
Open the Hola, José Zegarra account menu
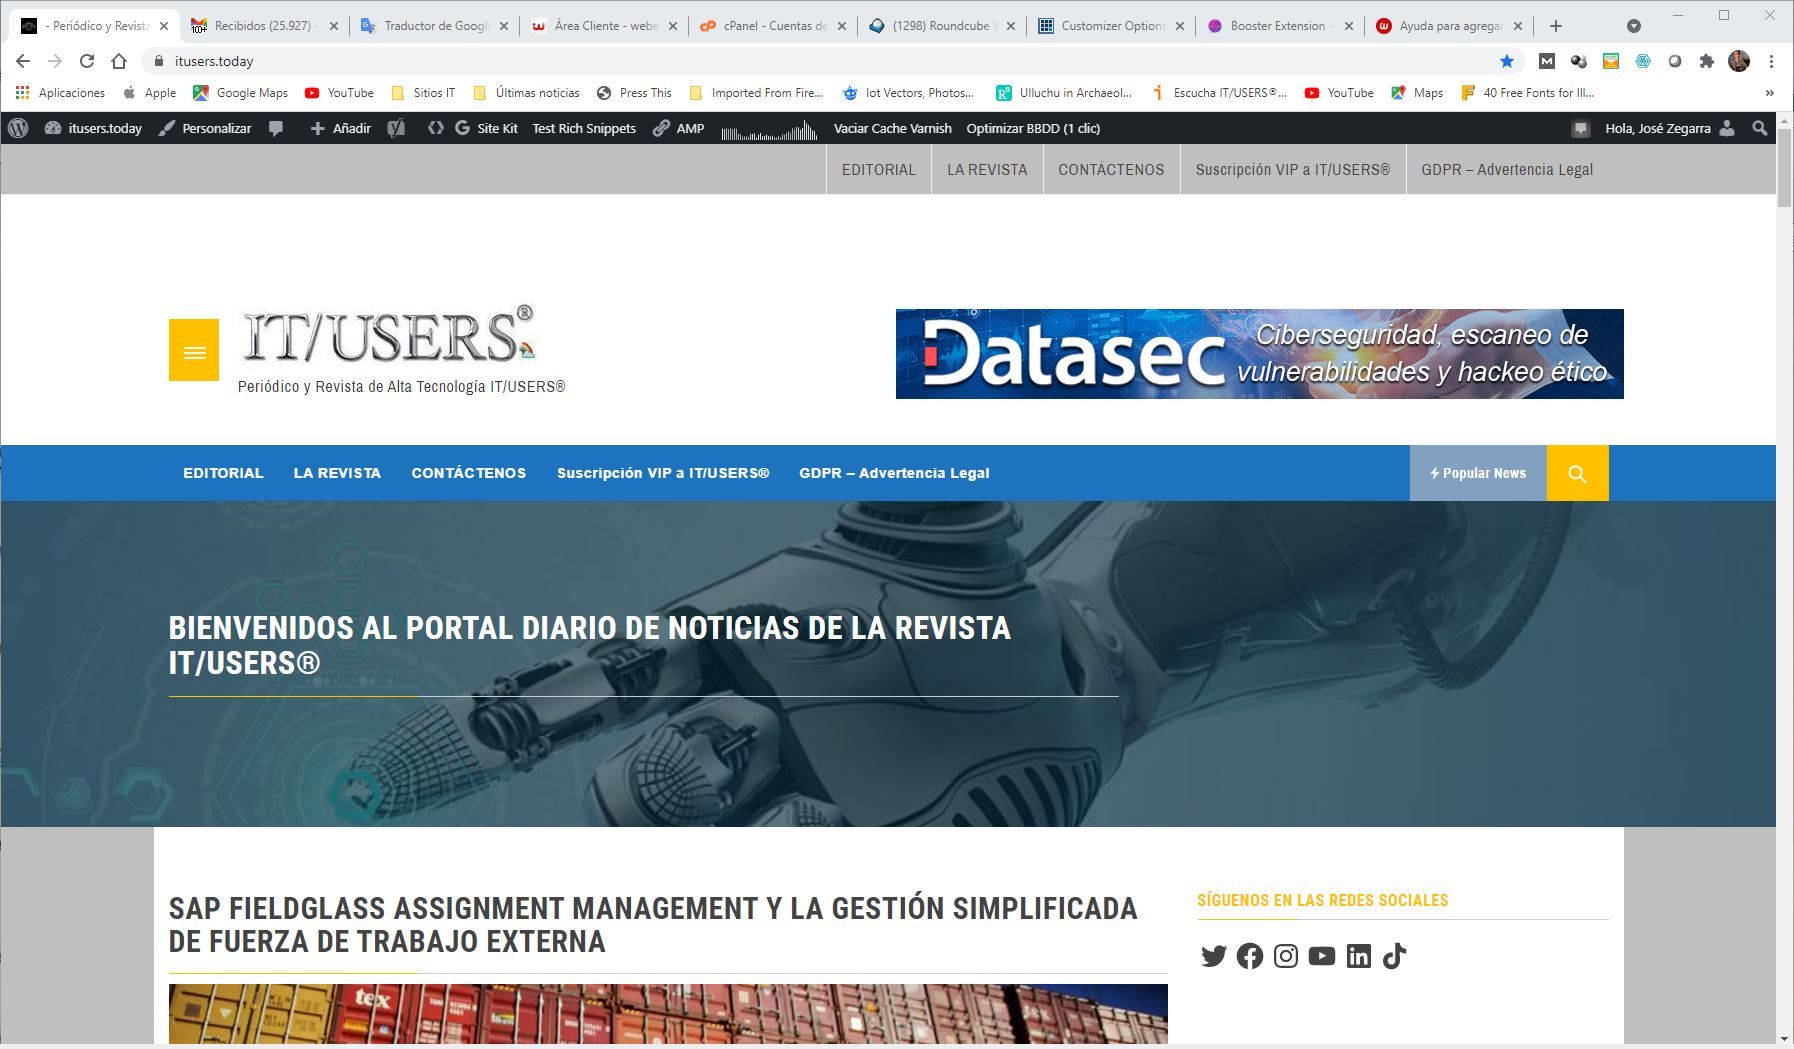(x=1670, y=128)
